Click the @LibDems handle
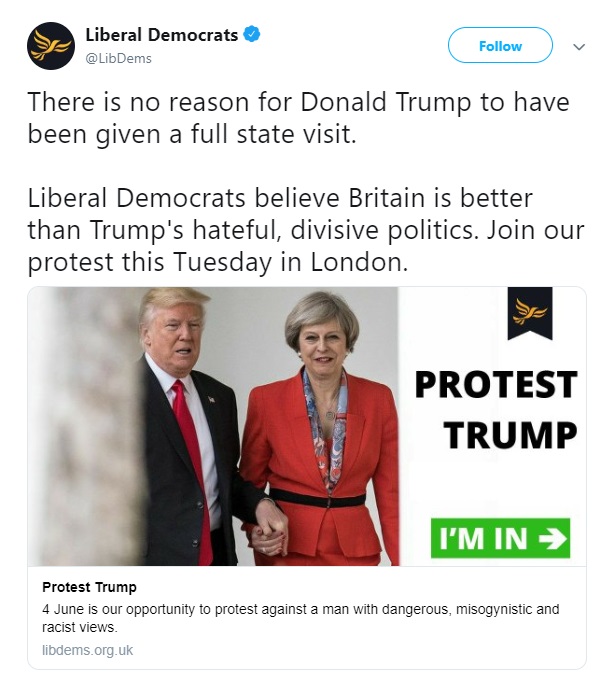 [118, 58]
